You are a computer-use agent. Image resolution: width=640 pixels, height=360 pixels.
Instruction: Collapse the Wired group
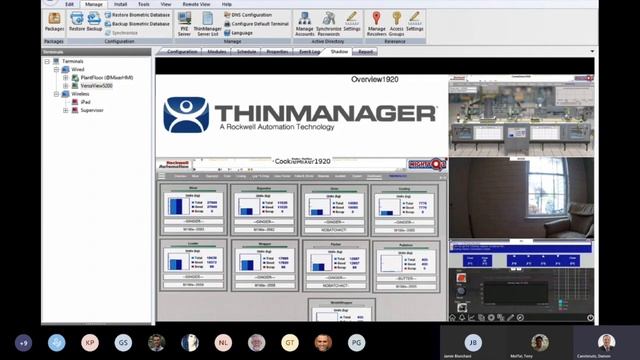pyautogui.click(x=56, y=69)
